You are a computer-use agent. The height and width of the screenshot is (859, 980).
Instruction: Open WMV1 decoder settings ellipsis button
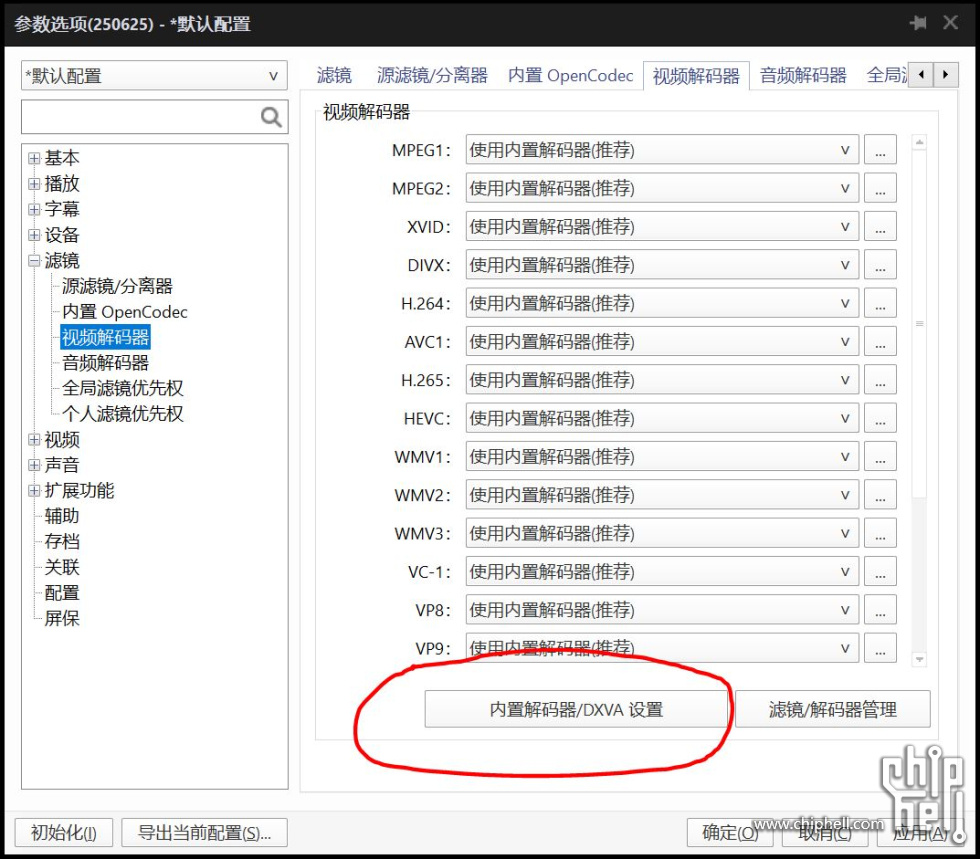pos(880,456)
